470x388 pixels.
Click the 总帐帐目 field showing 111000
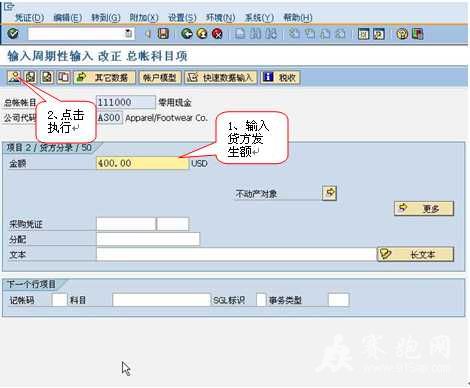(x=126, y=102)
